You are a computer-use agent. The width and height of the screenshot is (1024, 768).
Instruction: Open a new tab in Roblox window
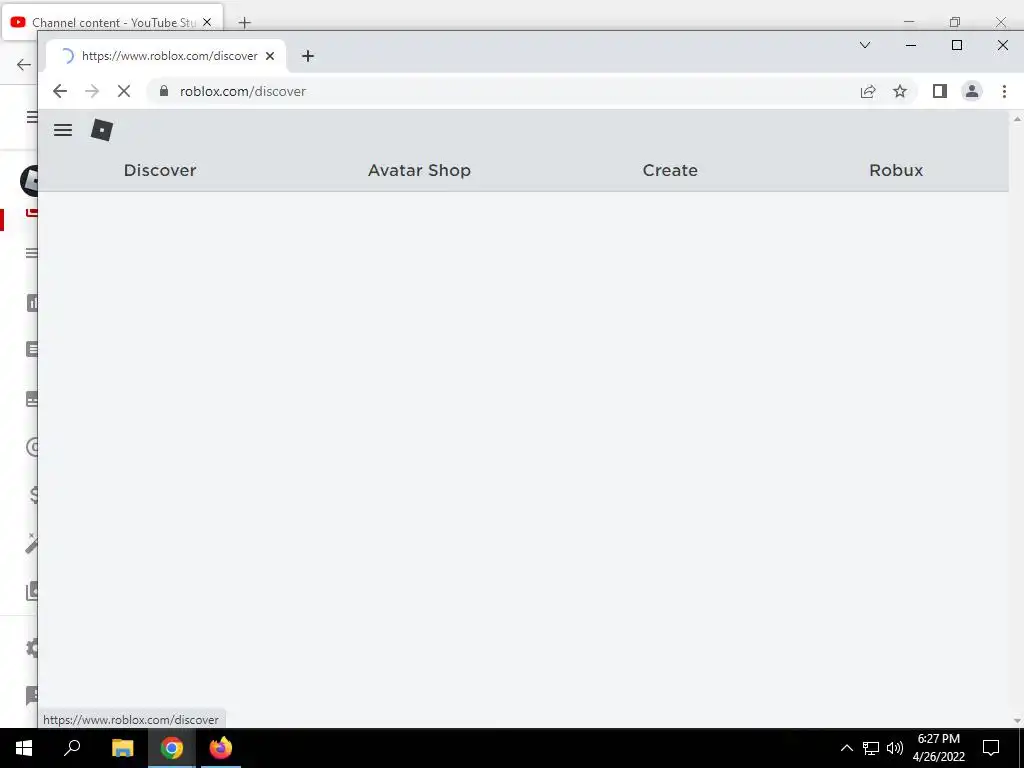coord(308,56)
